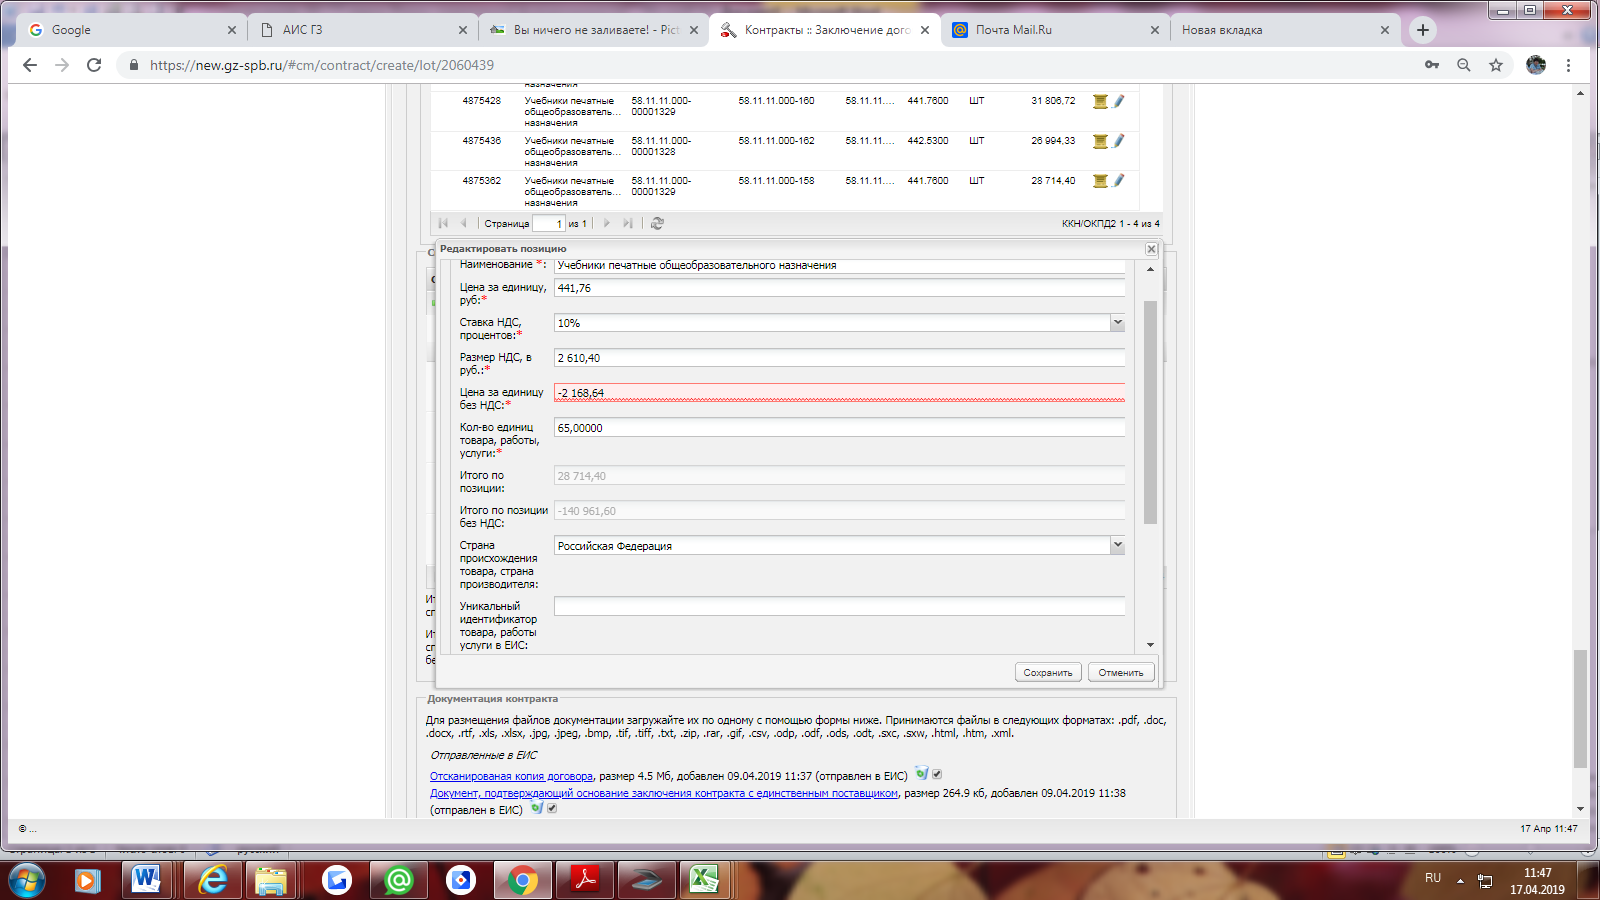Open the supplier basis document link

(664, 793)
